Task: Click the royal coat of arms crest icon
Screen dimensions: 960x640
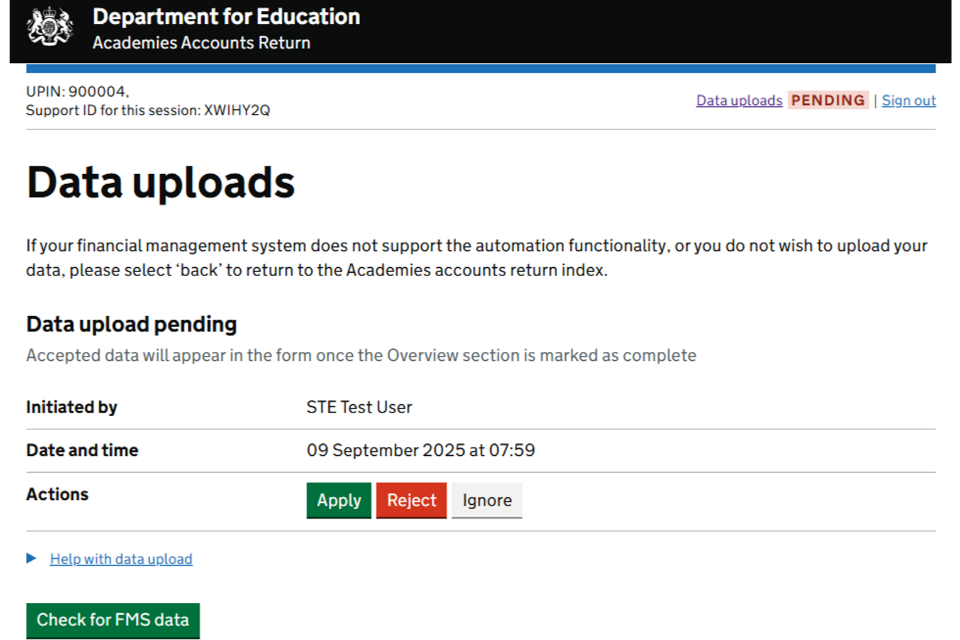Action: 50,27
